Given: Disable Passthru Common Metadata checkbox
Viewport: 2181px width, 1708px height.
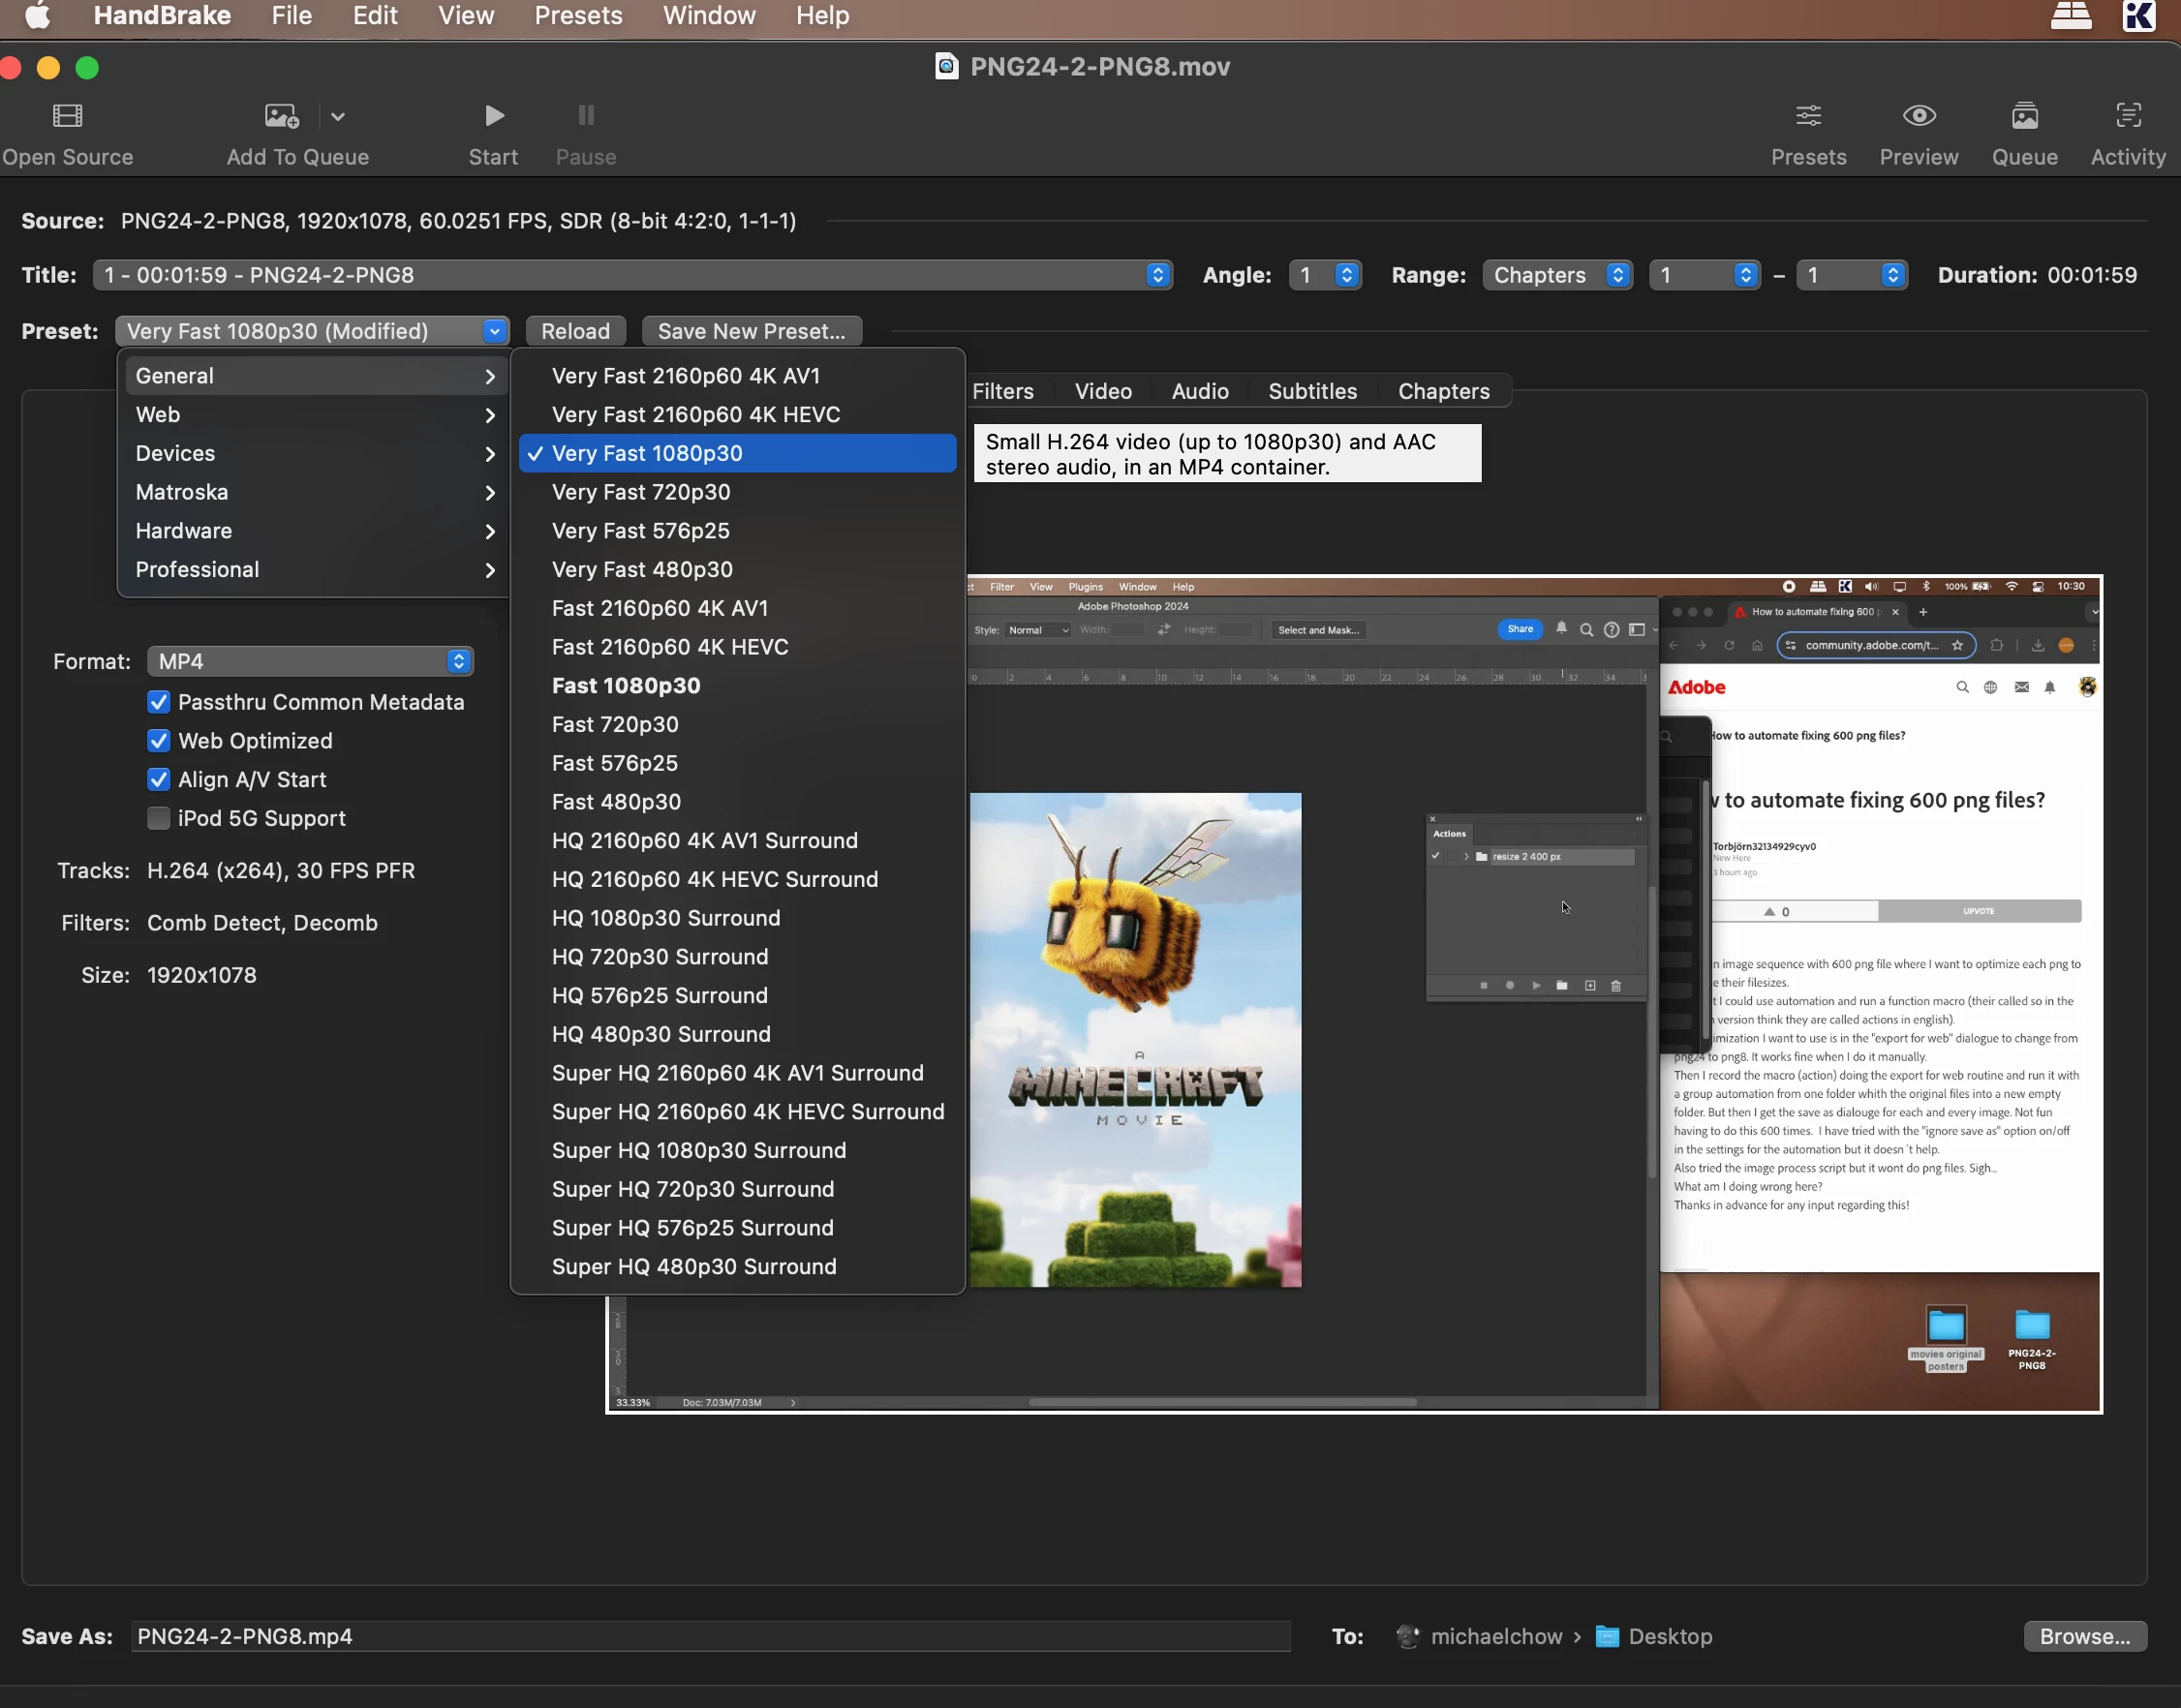Looking at the screenshot, I should (x=158, y=702).
